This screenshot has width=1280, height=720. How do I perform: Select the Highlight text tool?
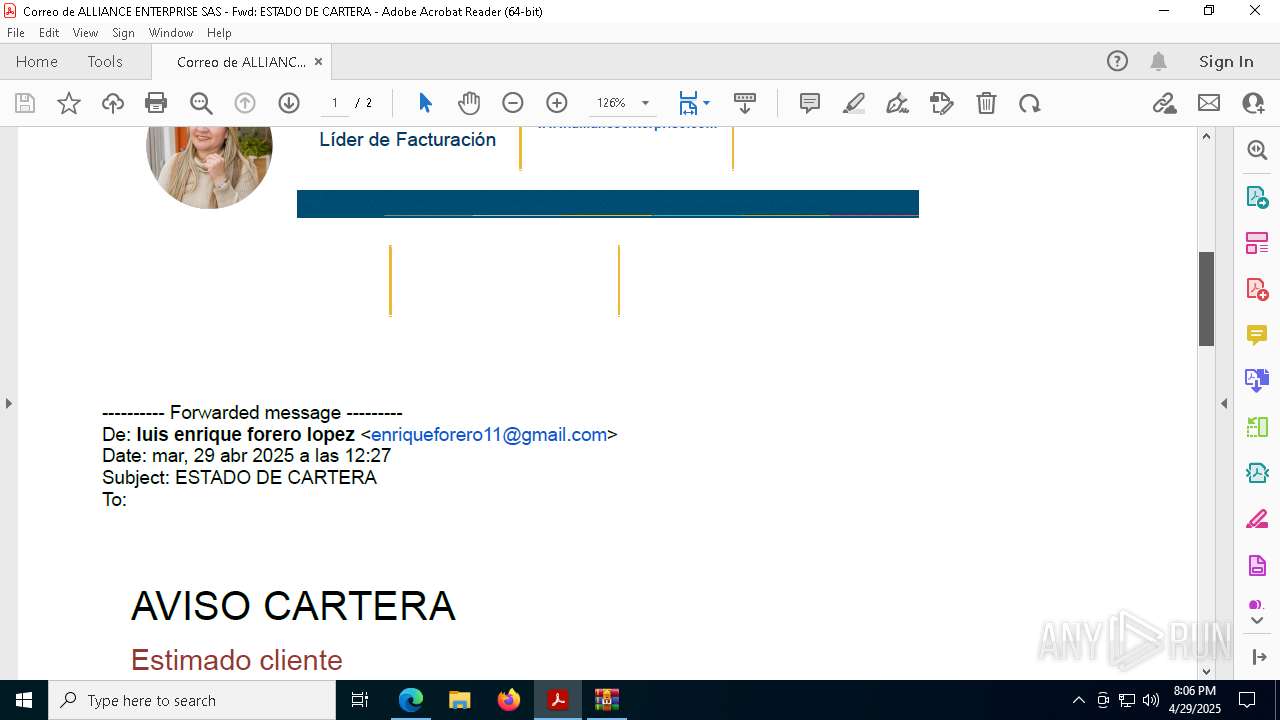854,103
